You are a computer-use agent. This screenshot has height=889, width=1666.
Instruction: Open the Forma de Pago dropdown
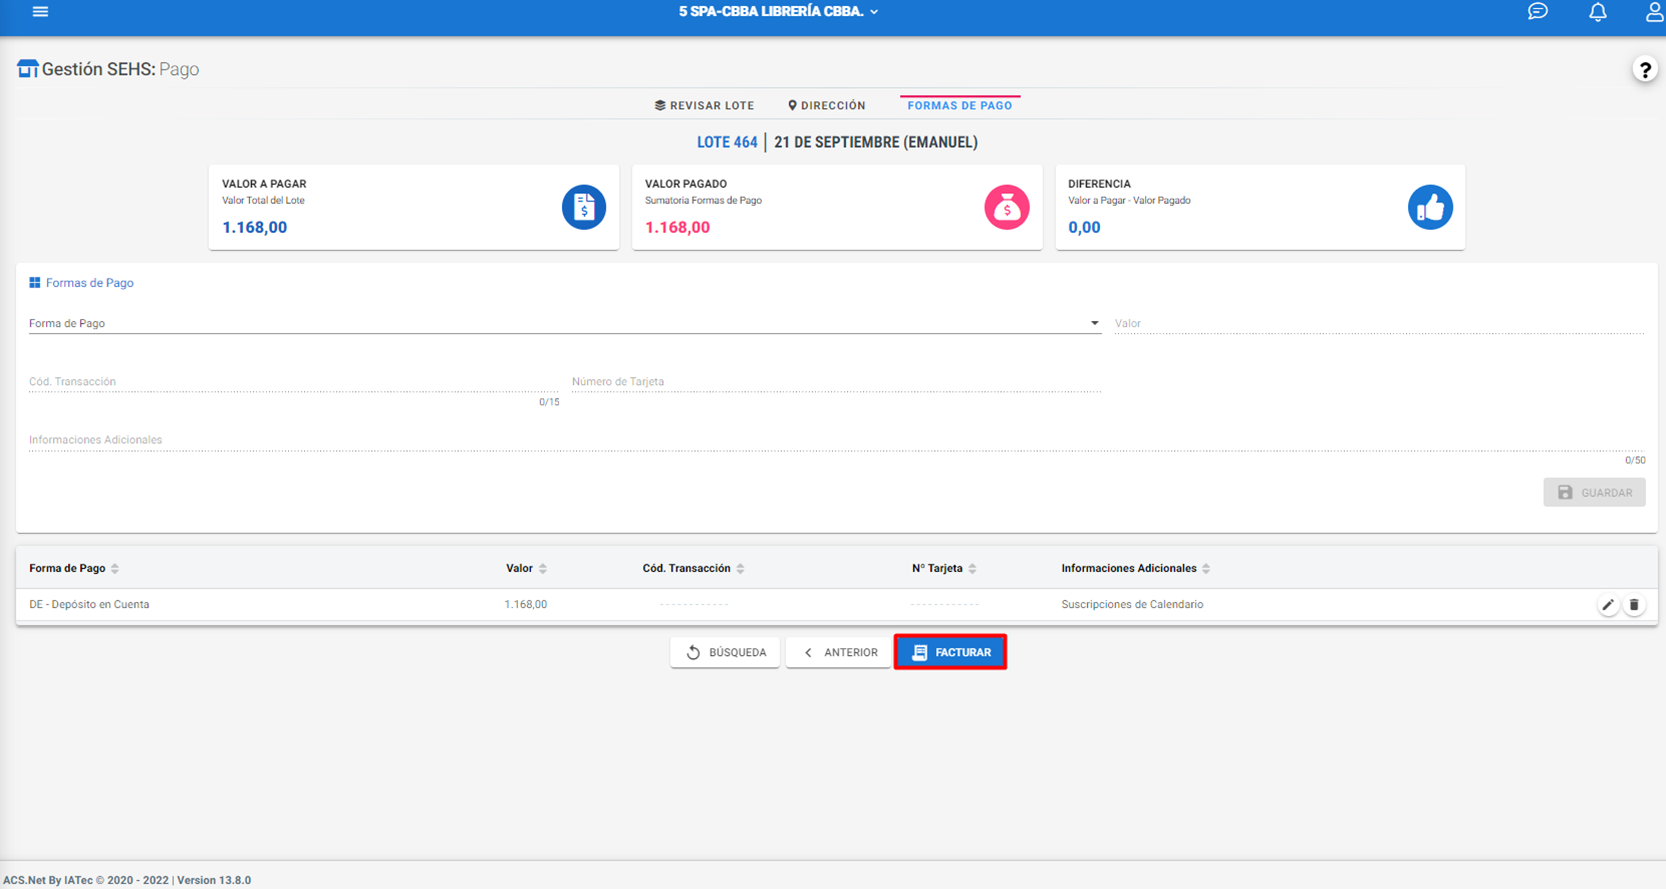coord(565,323)
